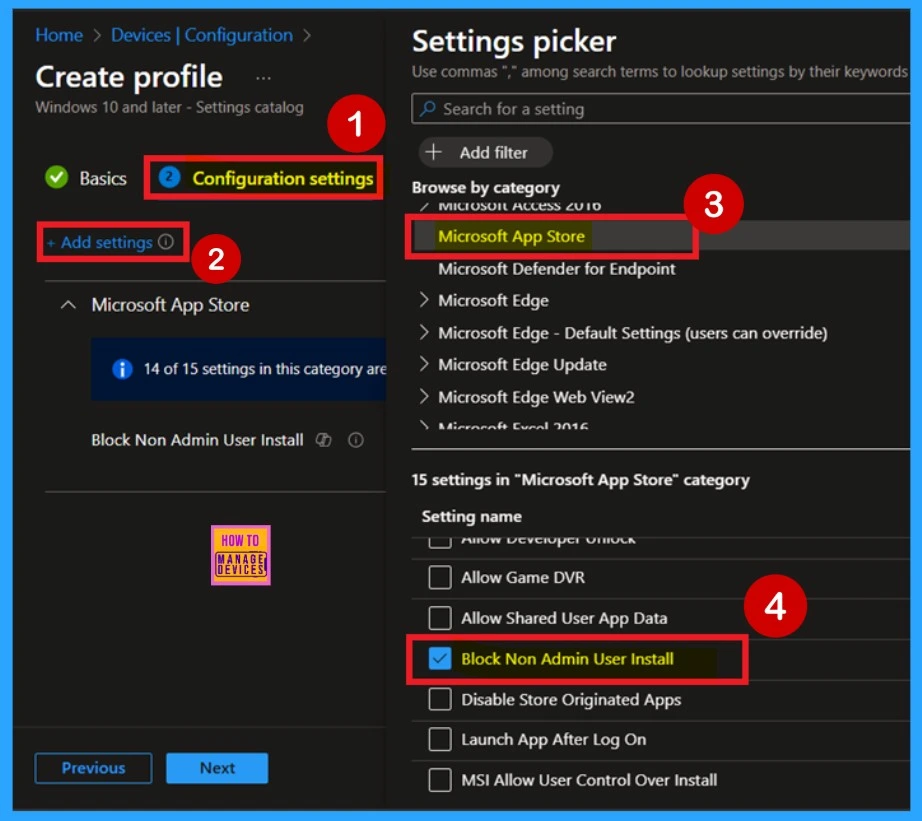Check the Allow Shared User App Data checkbox

pos(440,618)
